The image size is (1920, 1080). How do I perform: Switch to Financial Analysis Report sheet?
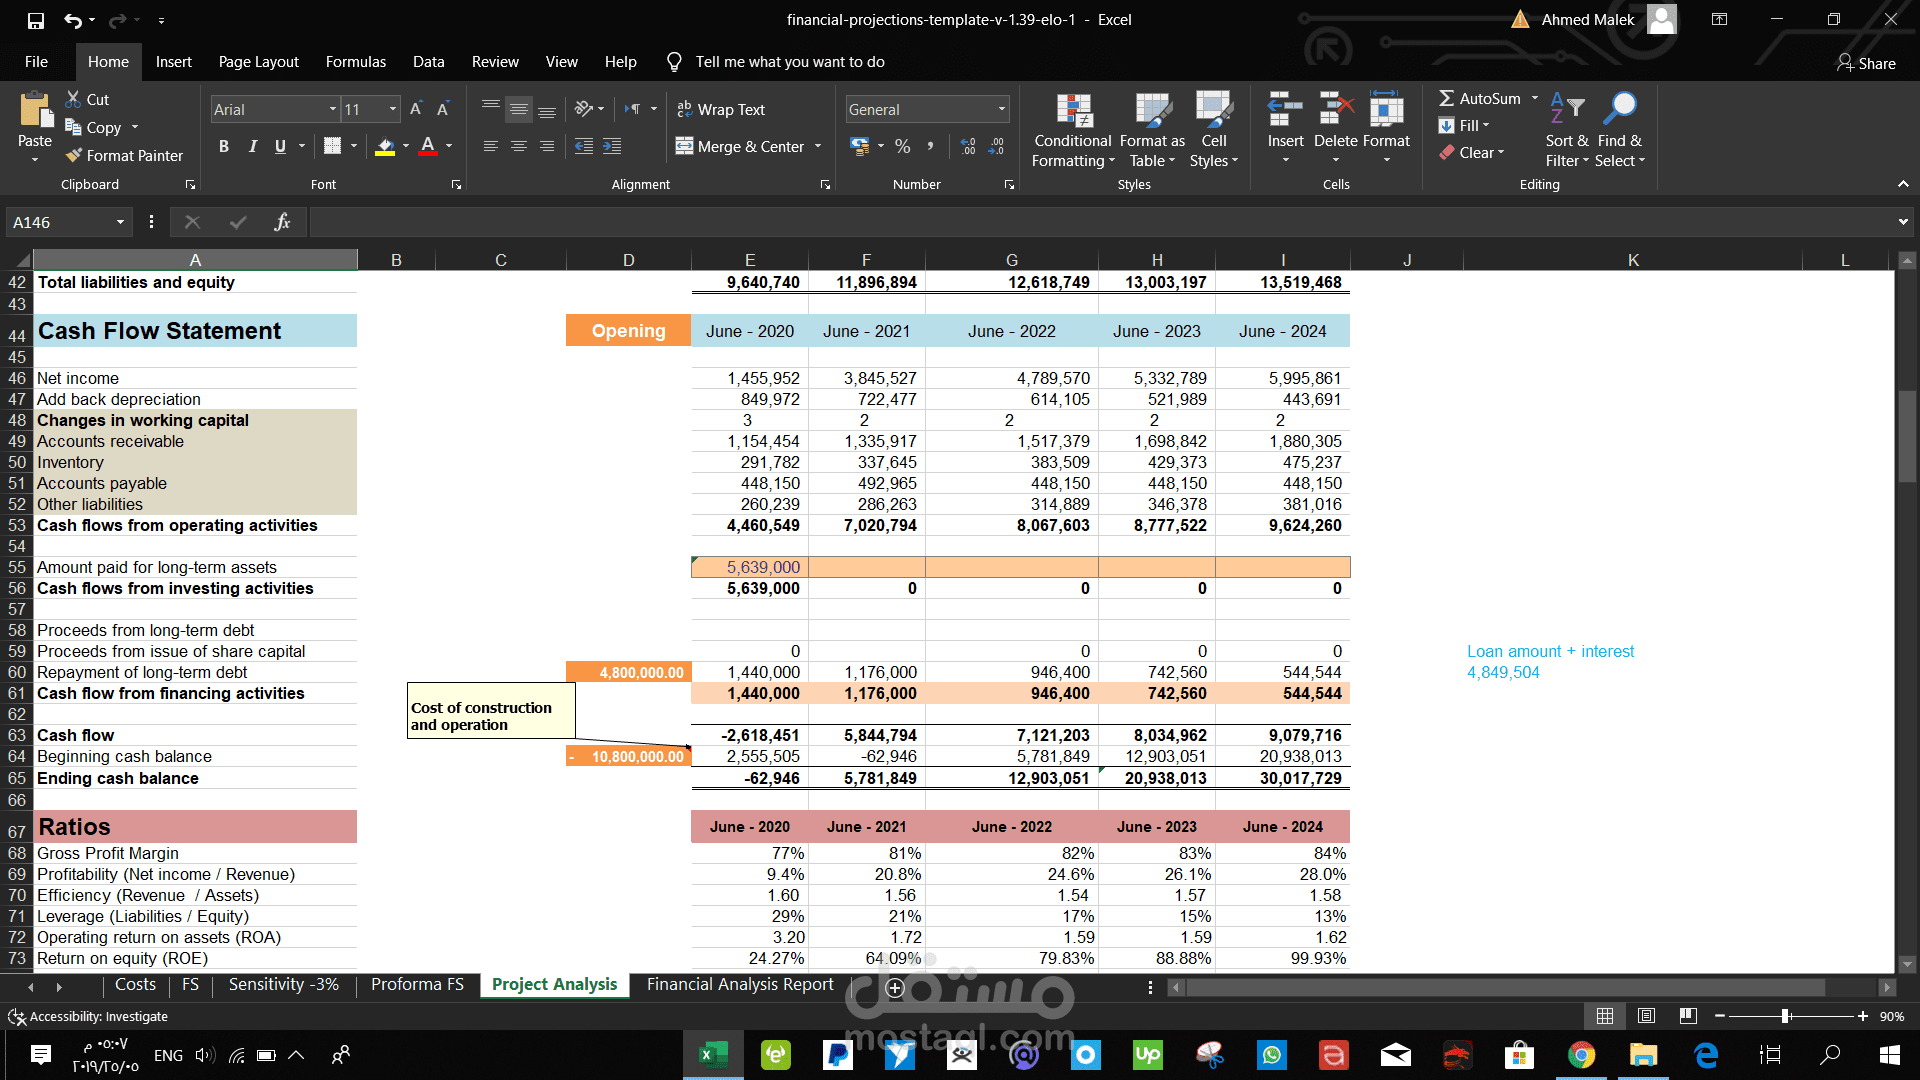(x=740, y=985)
